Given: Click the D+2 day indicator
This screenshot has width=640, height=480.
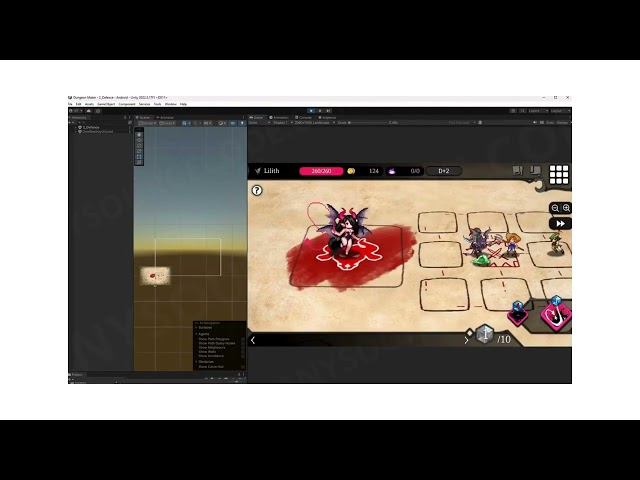Looking at the screenshot, I should (444, 171).
